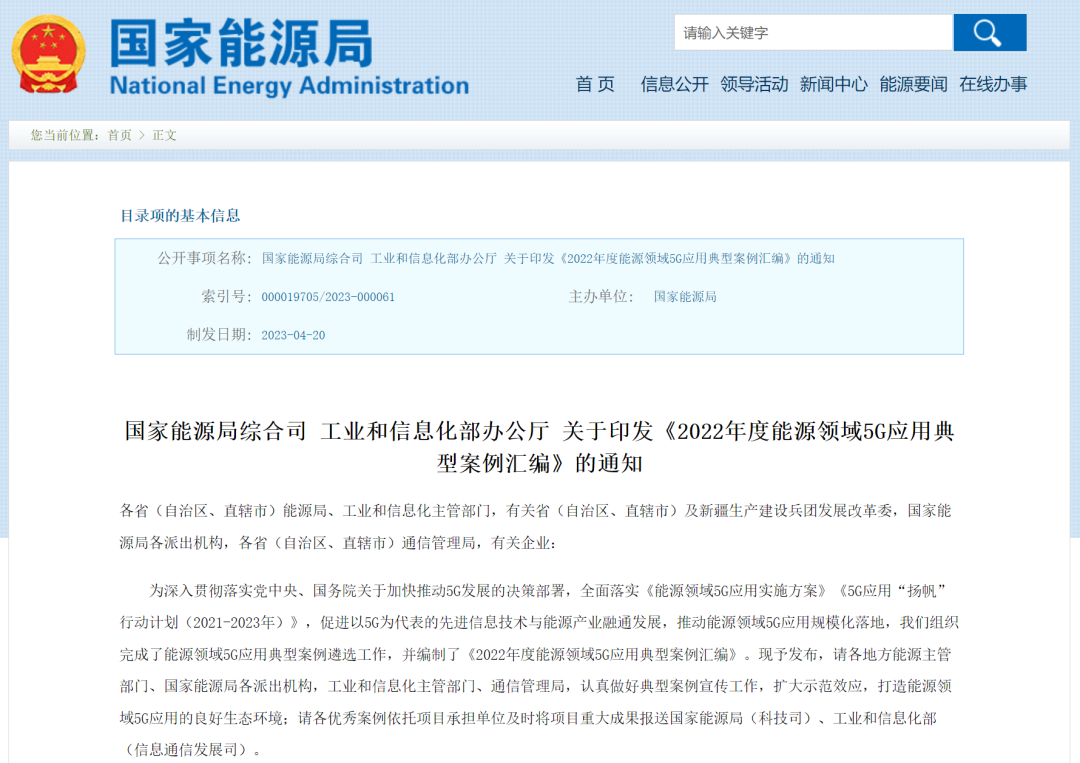
Task: Click the 首页 breadcrumb link
Action: [119, 135]
